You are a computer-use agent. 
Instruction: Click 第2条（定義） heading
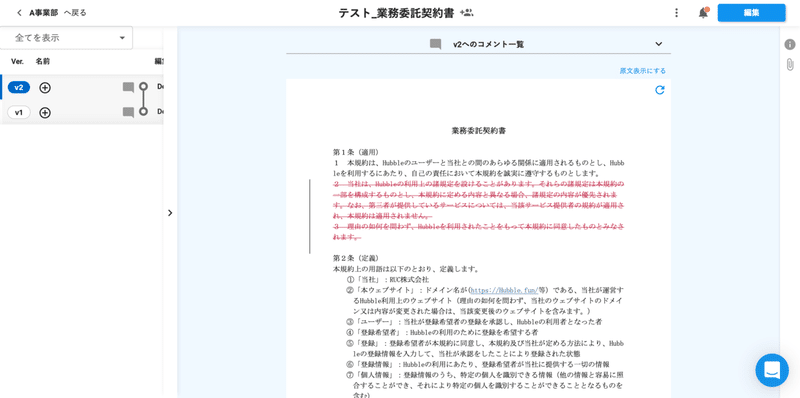[356, 258]
